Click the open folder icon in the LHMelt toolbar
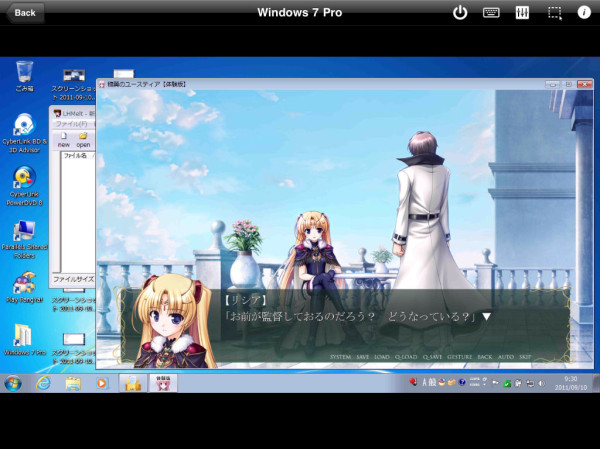This screenshot has width=600, height=449. [x=83, y=140]
